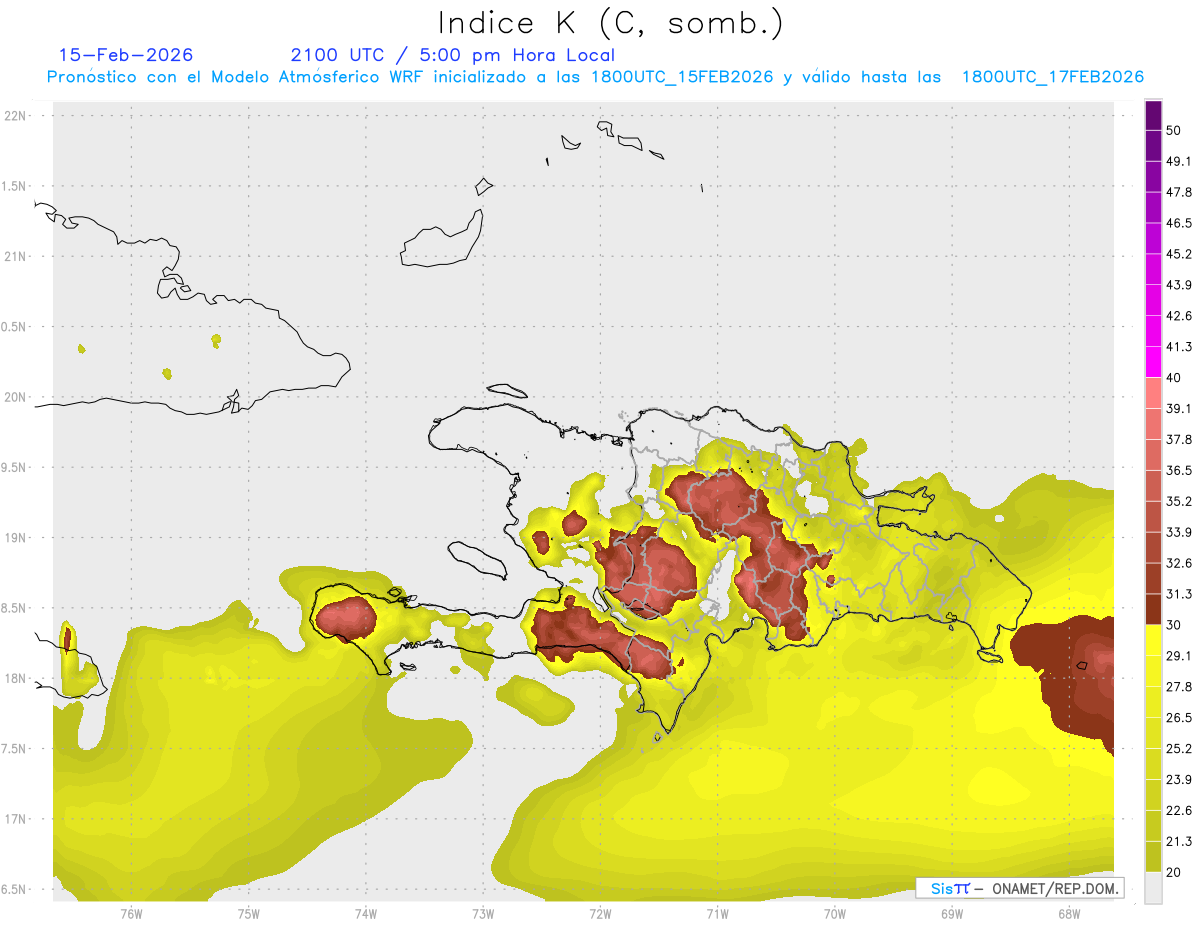Click the "47.8" legend value
Viewport: 1200px width, 927px height.
click(x=1179, y=192)
